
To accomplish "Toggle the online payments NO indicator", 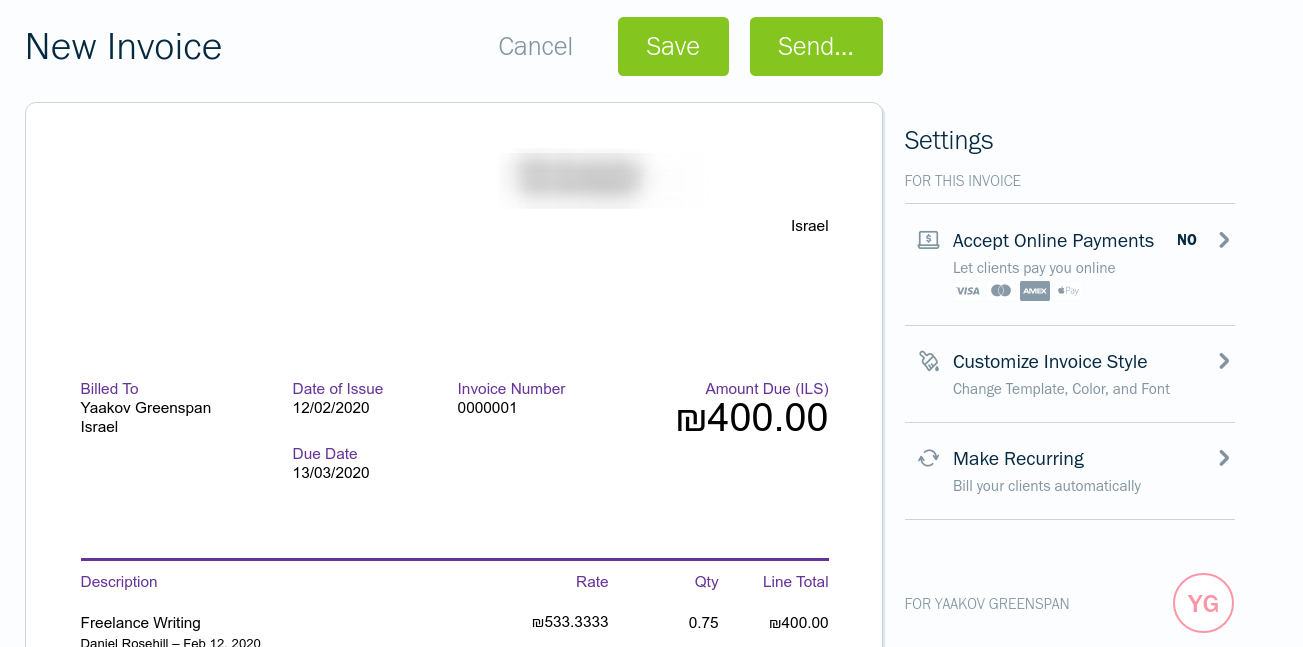I will (x=1187, y=240).
